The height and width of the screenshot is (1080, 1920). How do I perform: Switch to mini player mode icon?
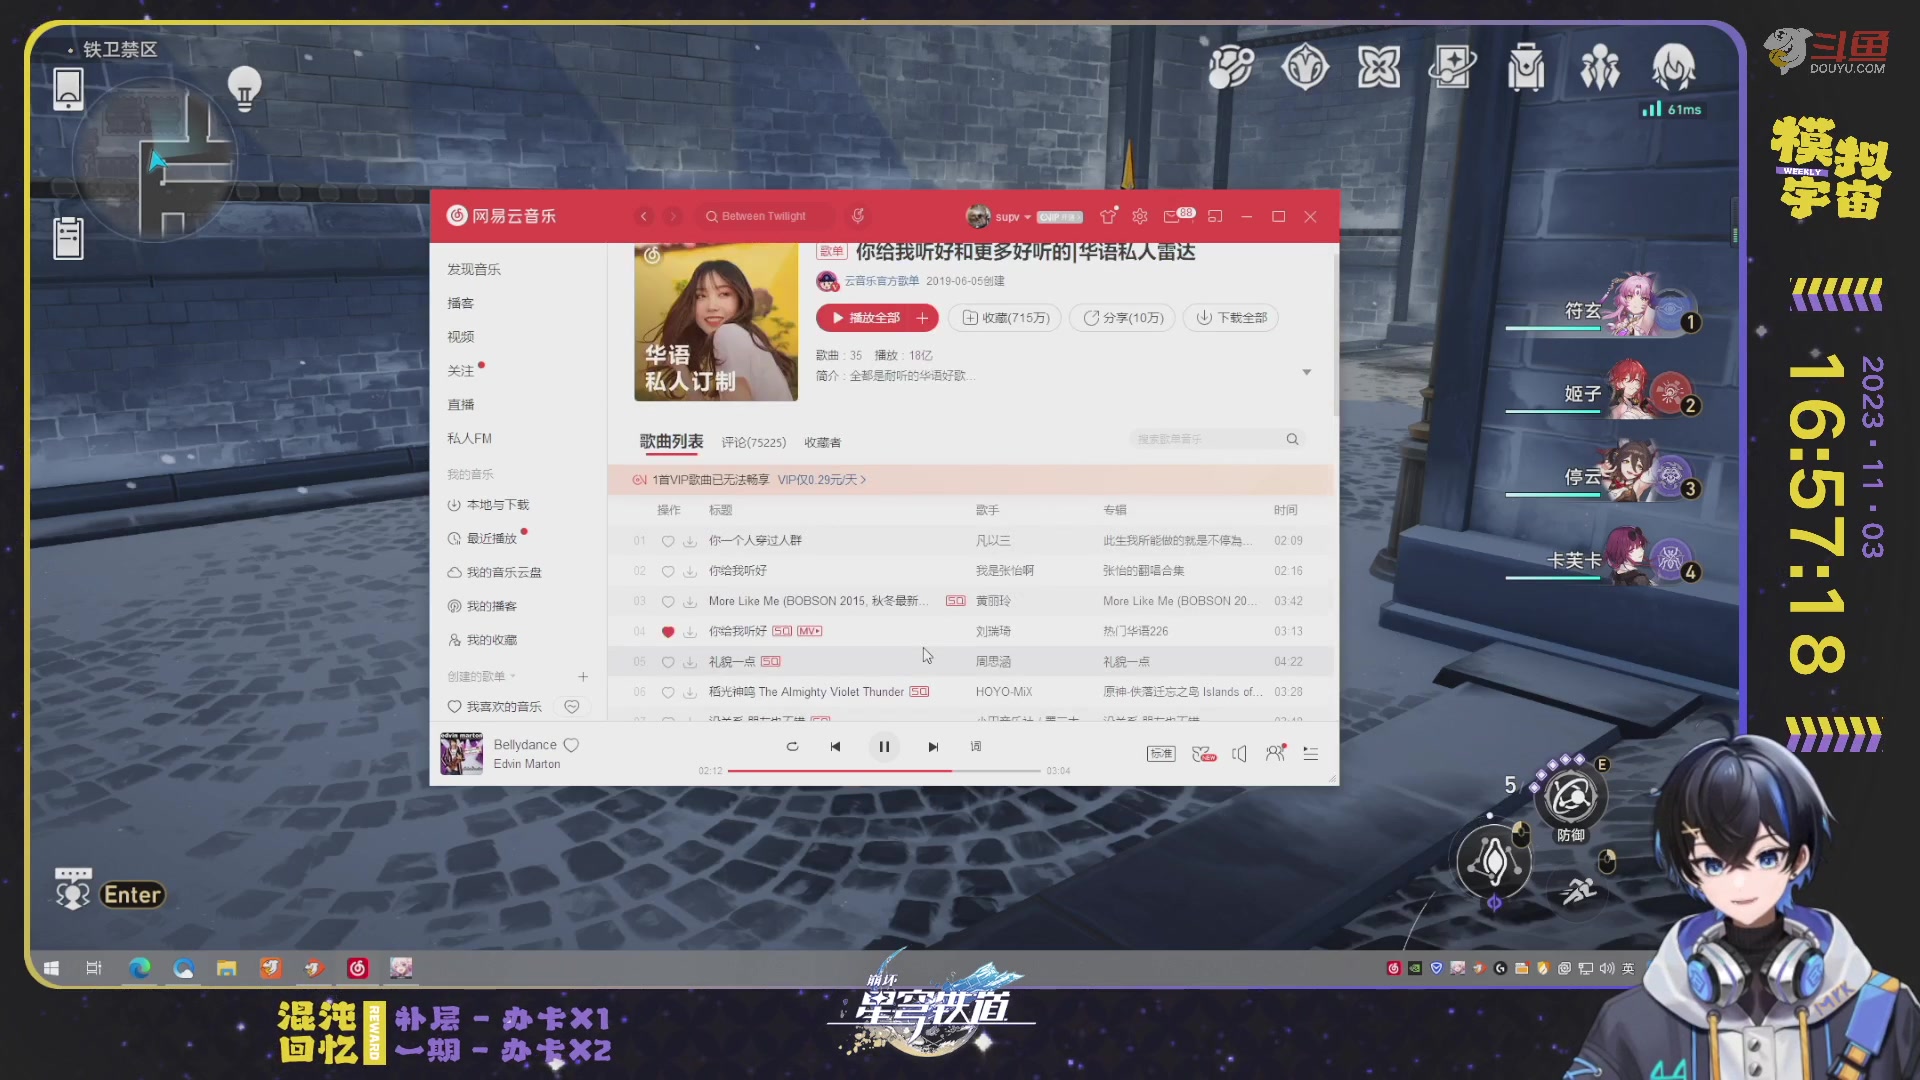pos(1215,216)
